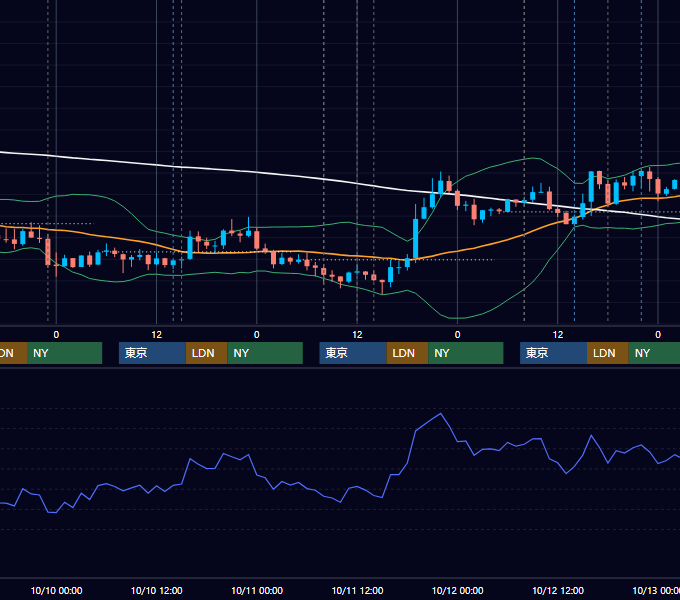680x600 pixels.
Task: Click the 10/12 12:00 date label
Action: (x=558, y=590)
